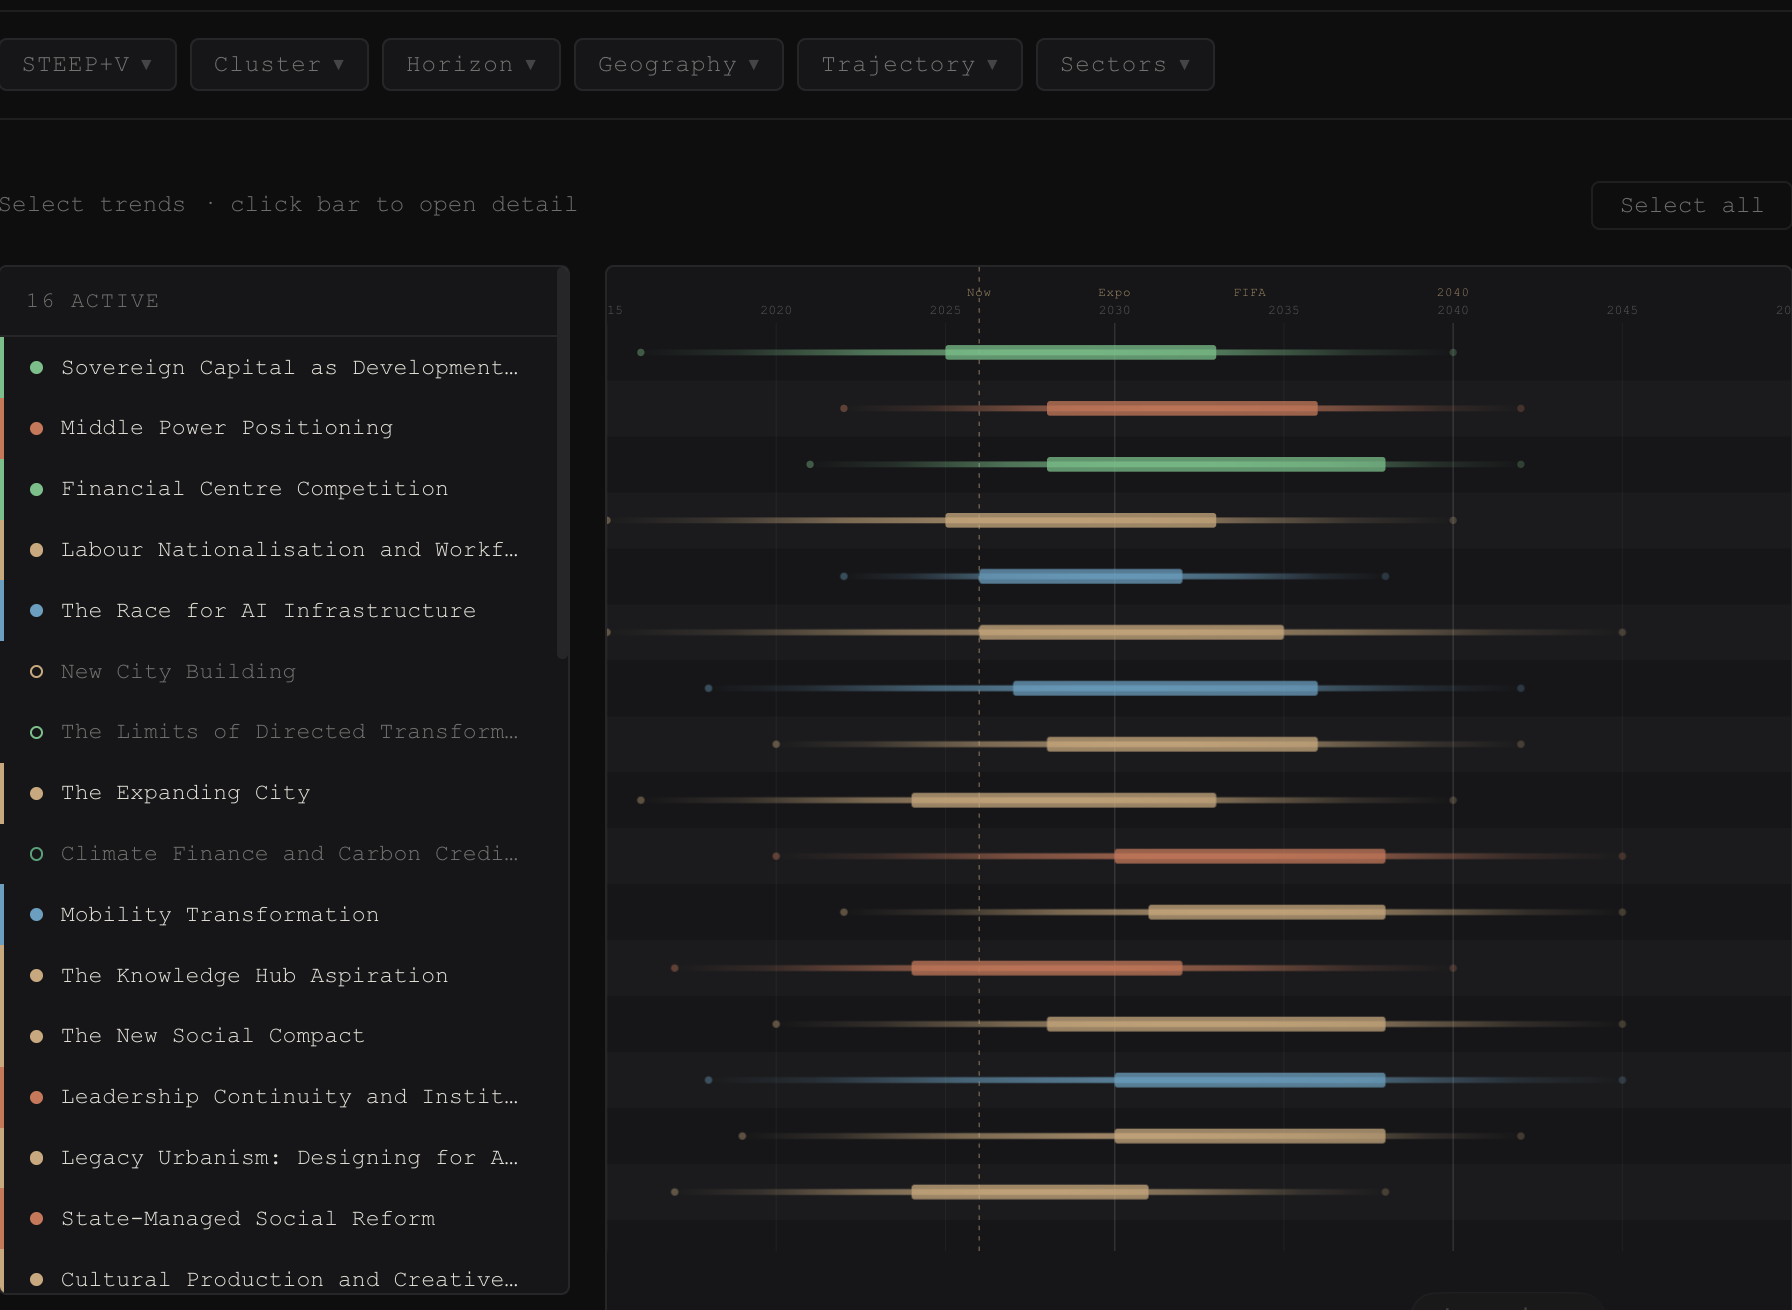The height and width of the screenshot is (1310, 1792).
Task: Click the 'Select trends · click bar' hint text
Action: (x=288, y=205)
